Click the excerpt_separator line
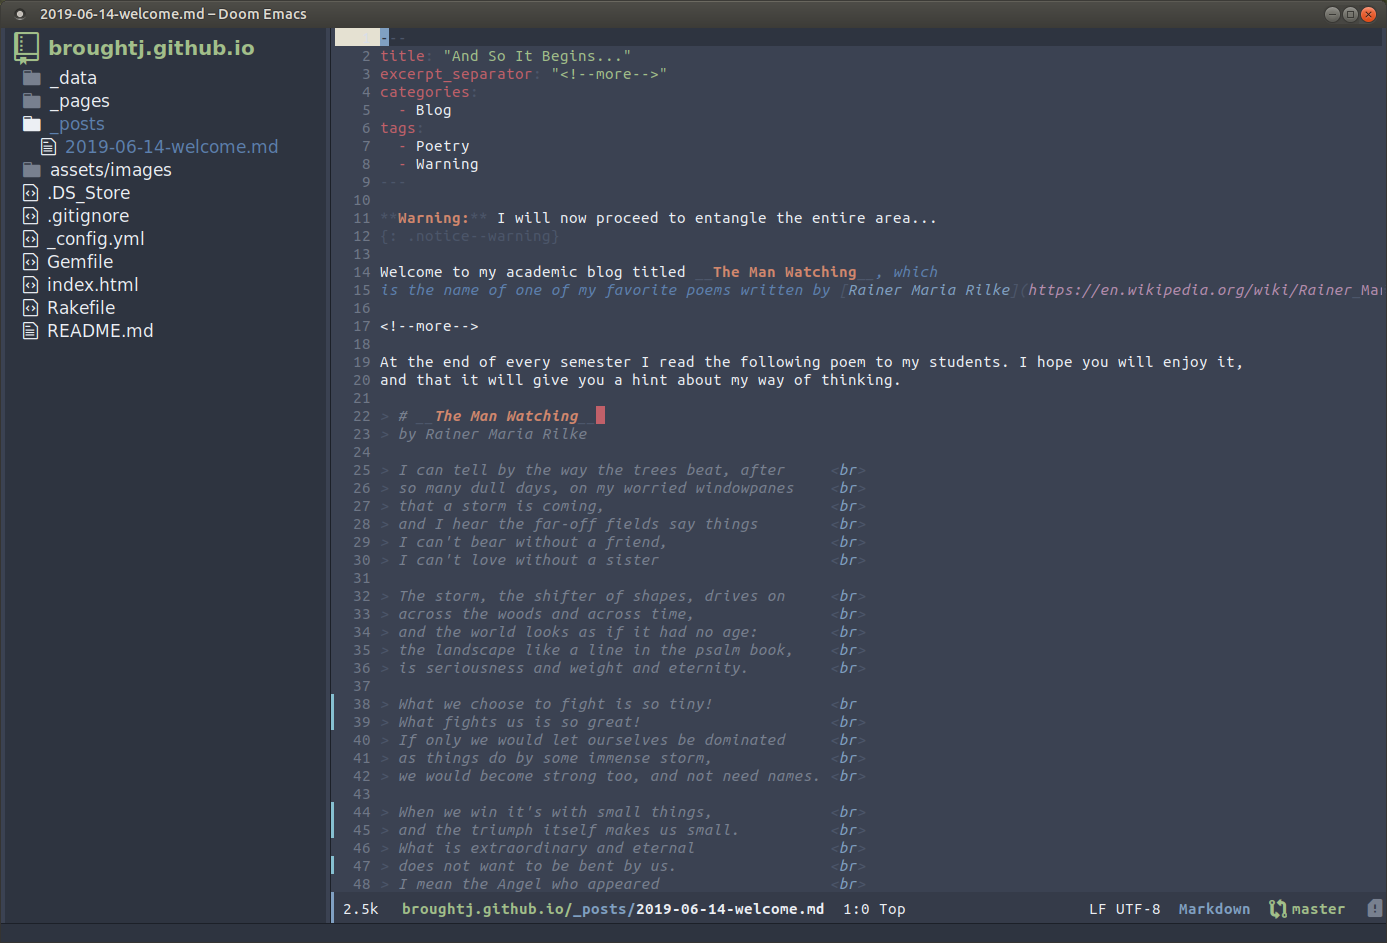 tap(523, 74)
